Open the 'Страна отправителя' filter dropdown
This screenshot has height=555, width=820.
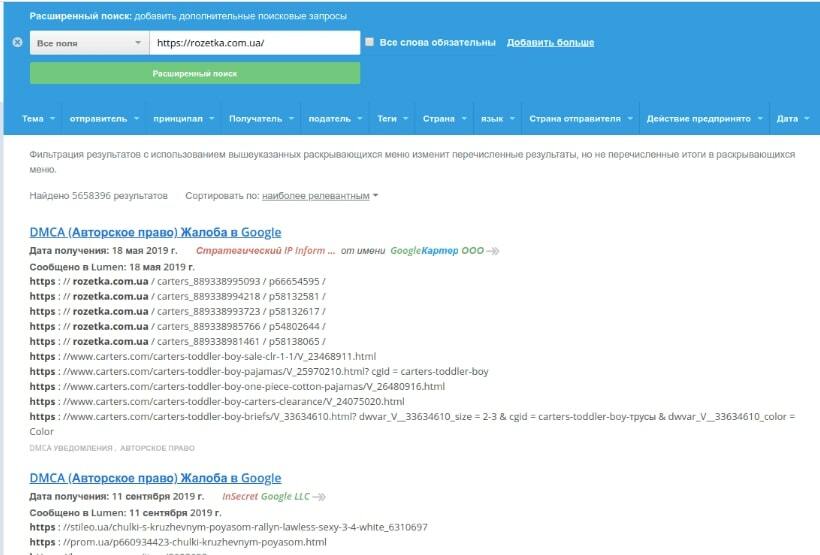click(580, 119)
